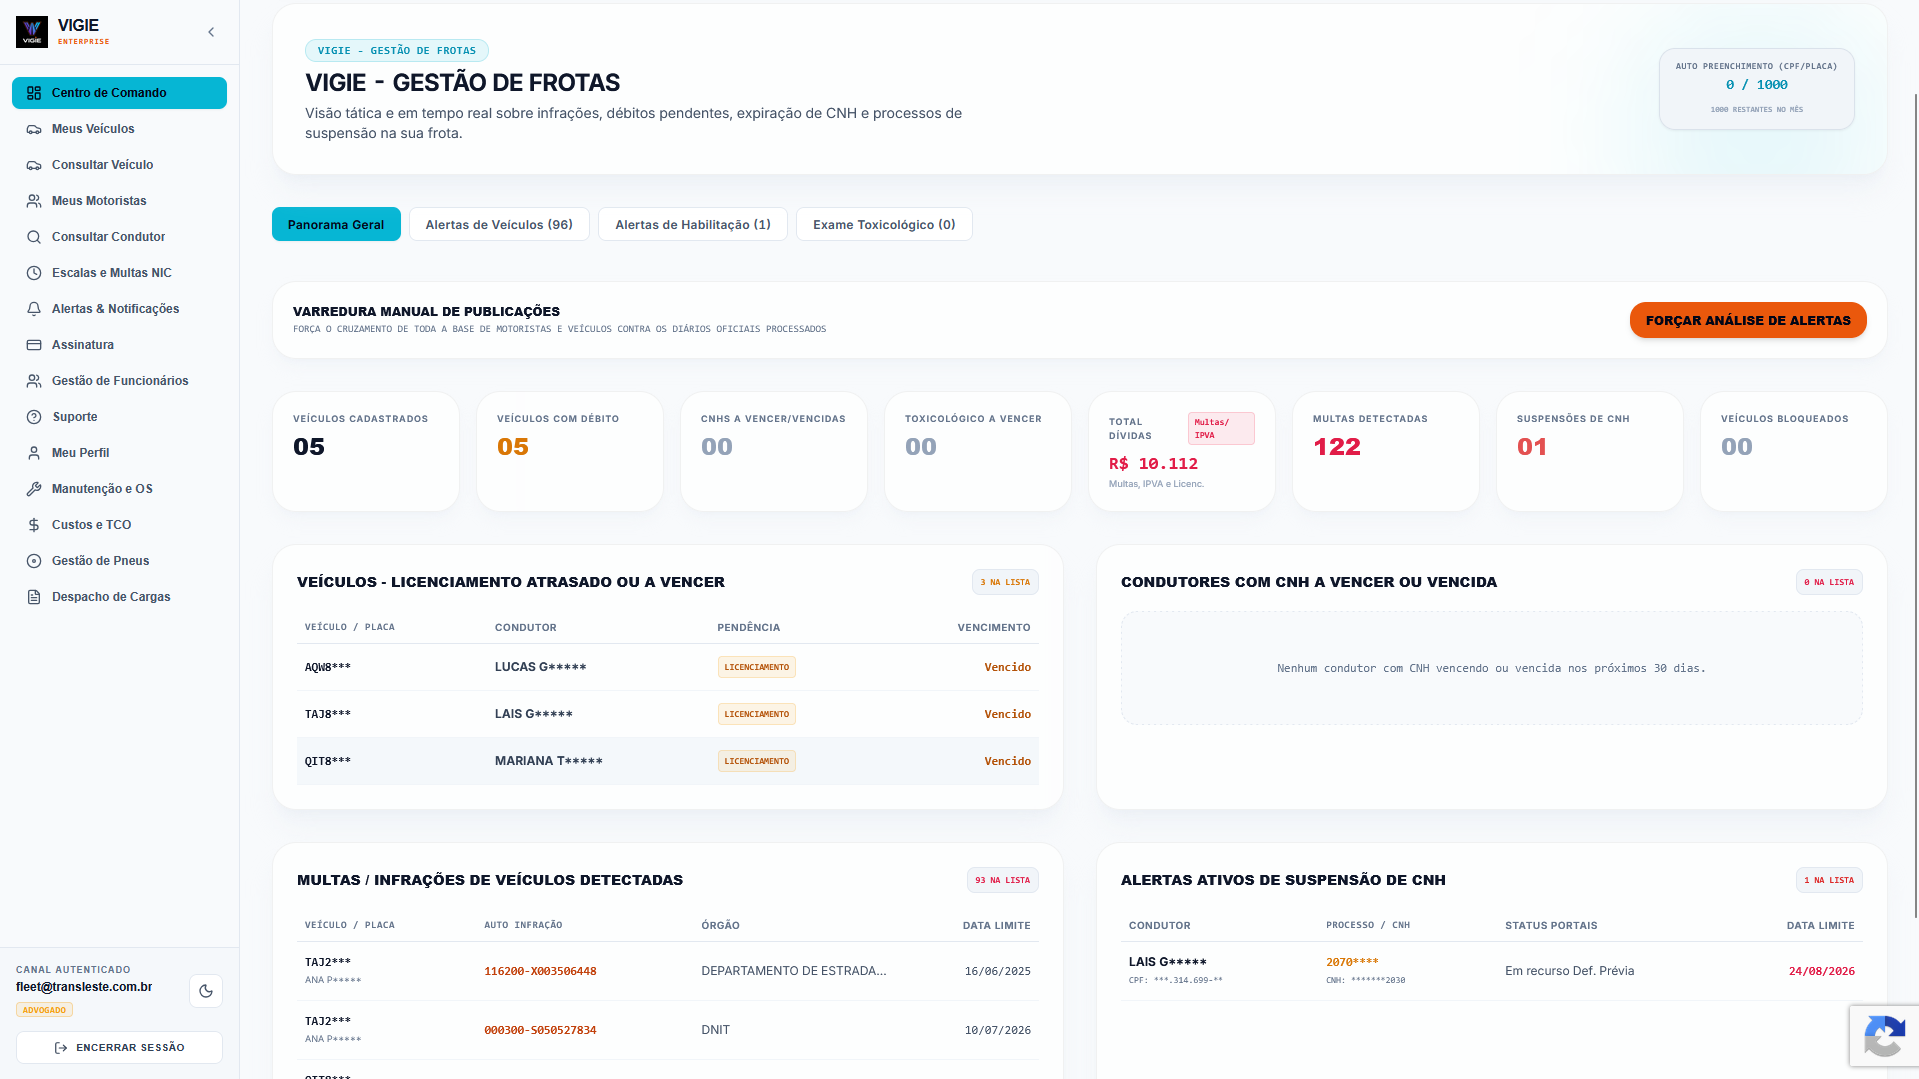Click the Total Dívidas R$ 10.112 card
1919x1079 pixels.
[x=1182, y=451]
